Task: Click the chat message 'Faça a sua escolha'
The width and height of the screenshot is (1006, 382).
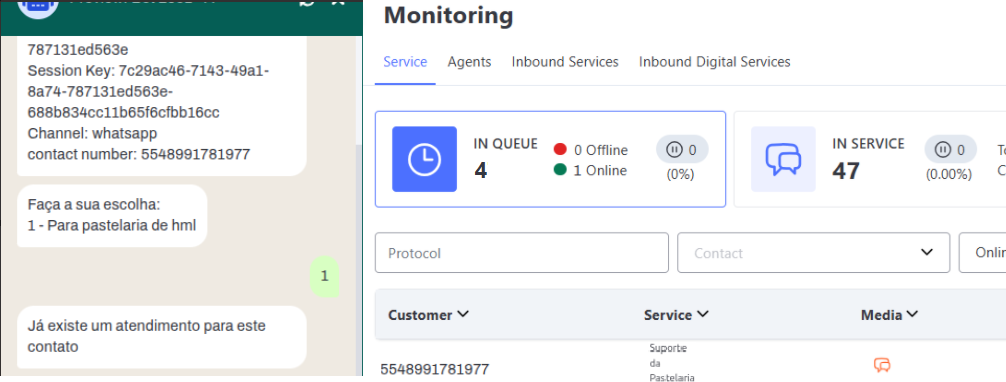Action: [x=112, y=215]
